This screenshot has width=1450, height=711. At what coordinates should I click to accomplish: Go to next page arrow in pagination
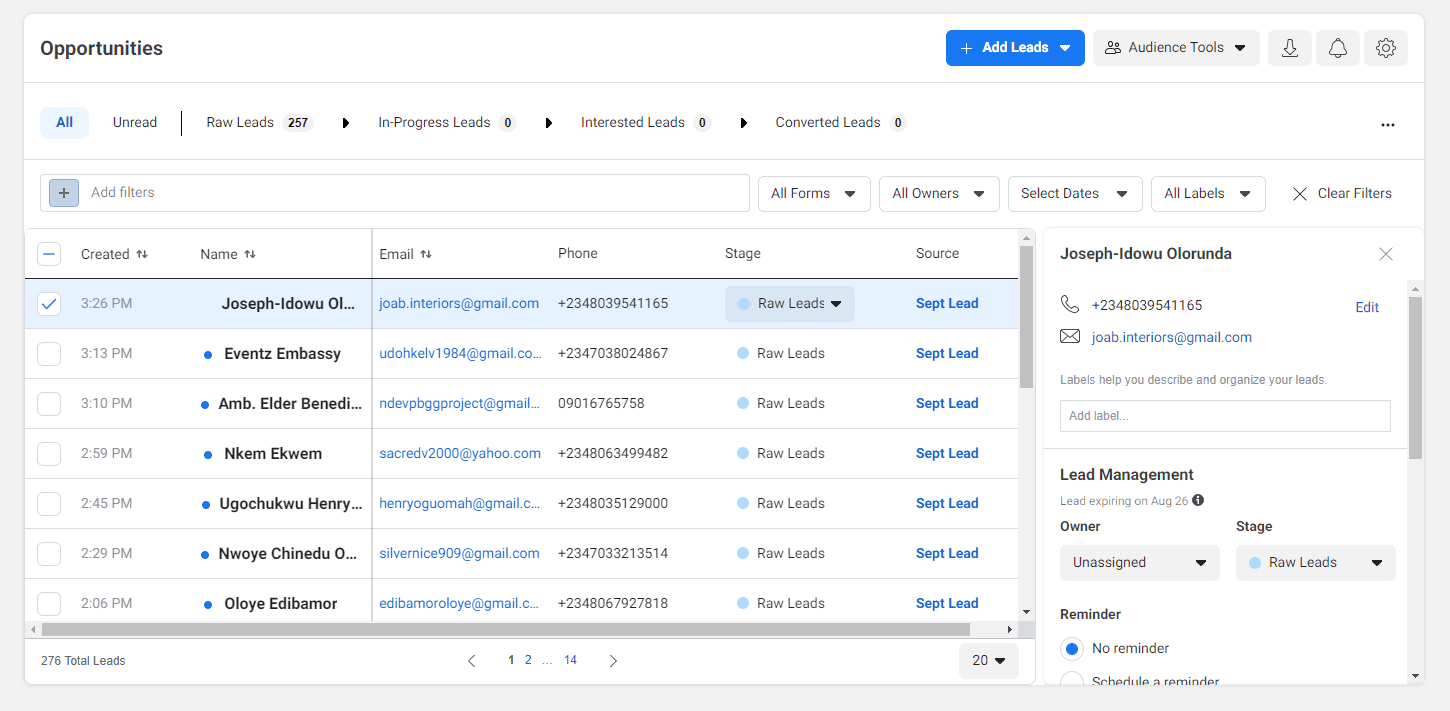tap(613, 661)
